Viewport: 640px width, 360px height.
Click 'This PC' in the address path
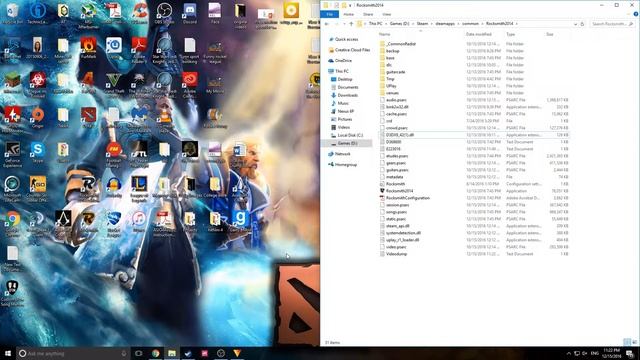pyautogui.click(x=376, y=24)
